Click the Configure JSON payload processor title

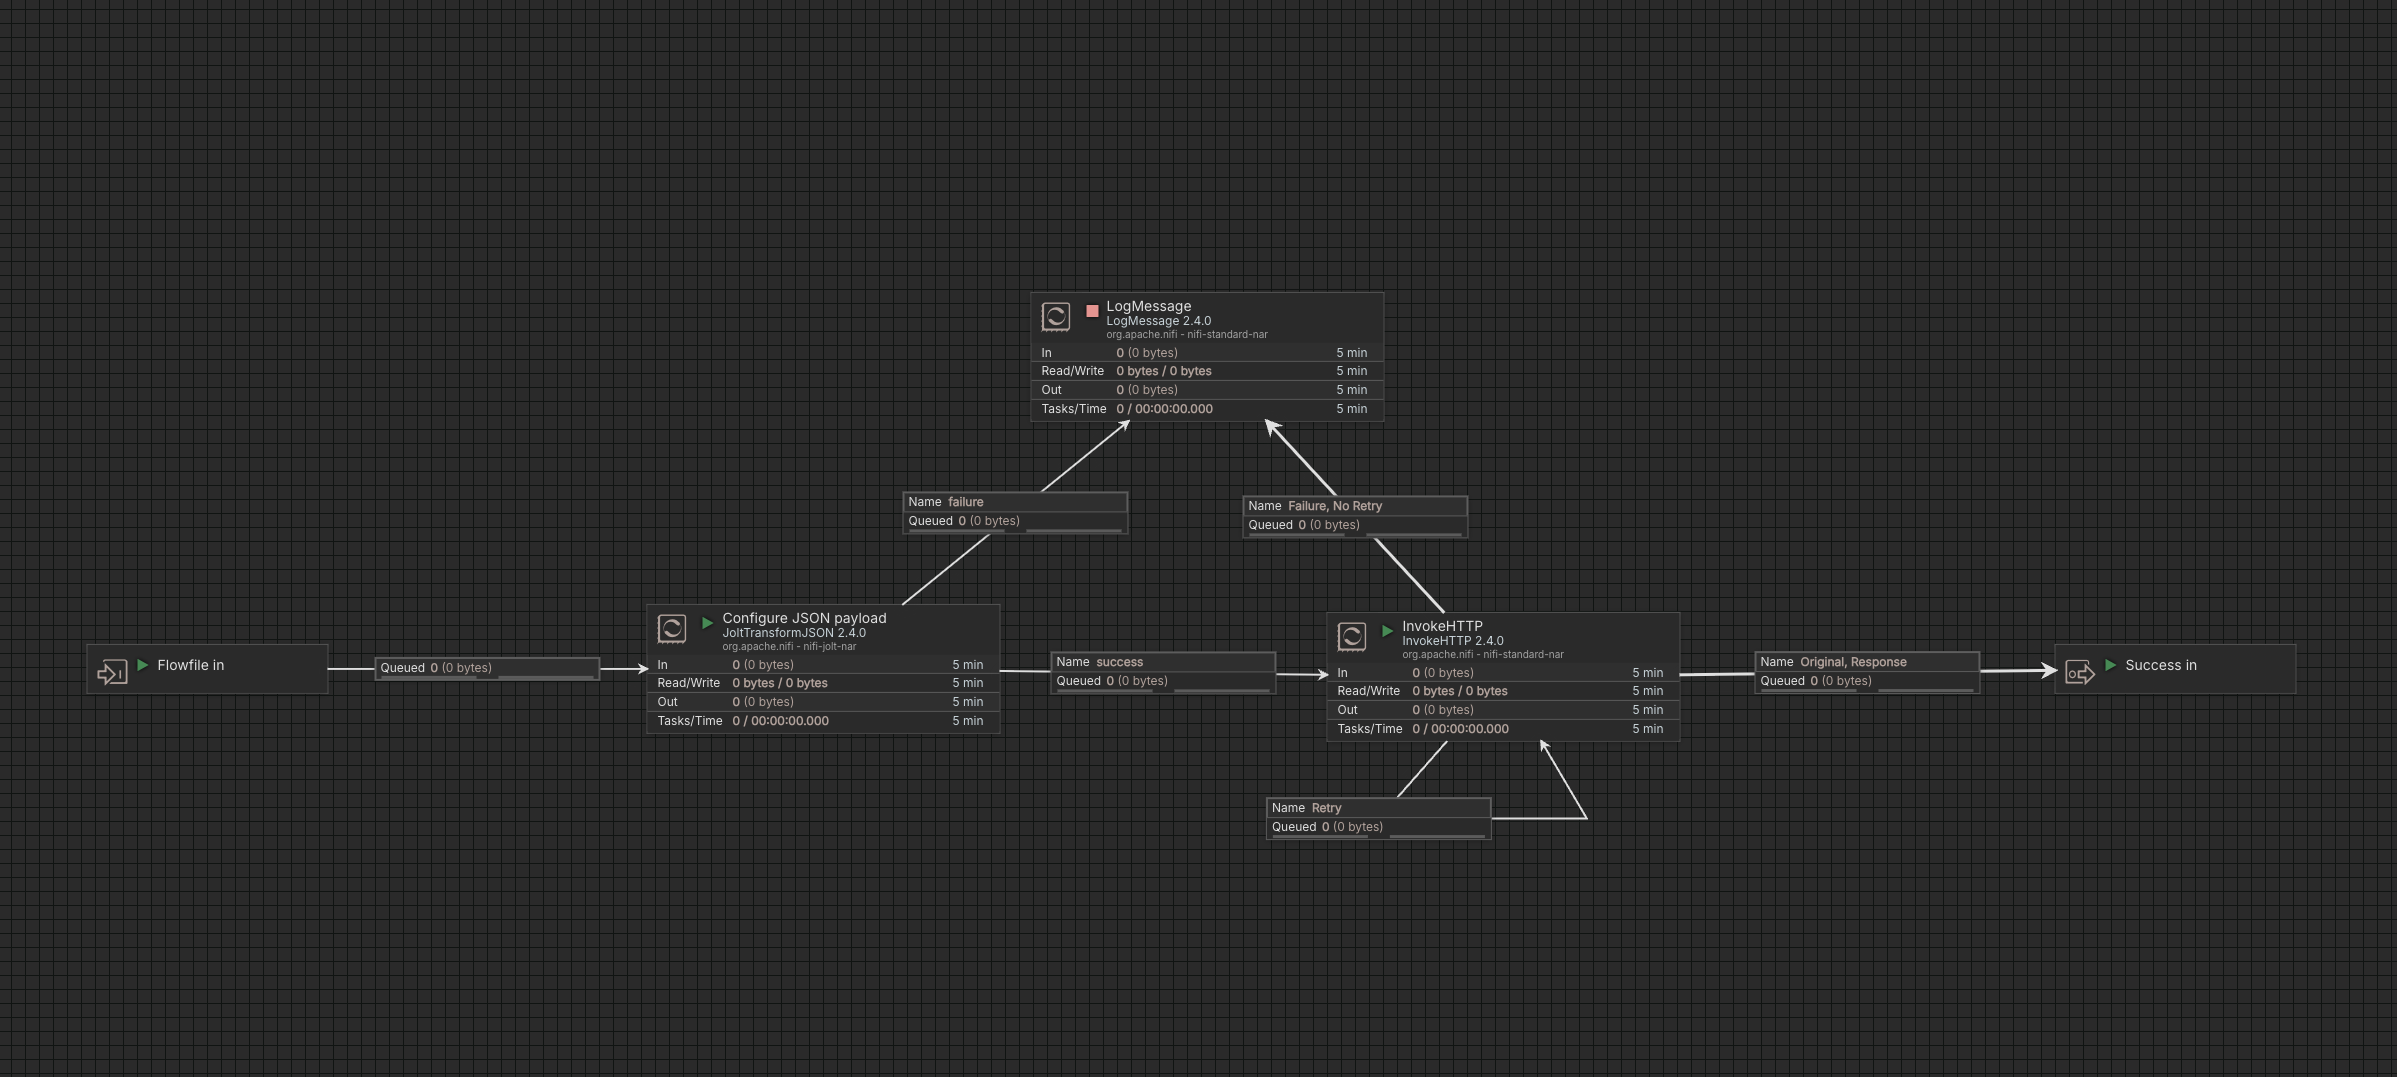[803, 618]
